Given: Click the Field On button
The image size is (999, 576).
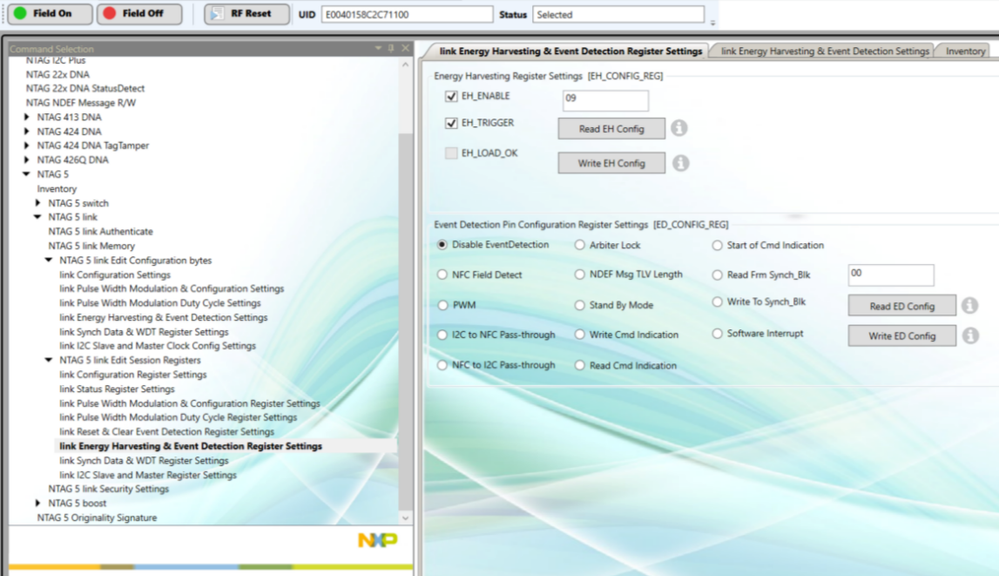Looking at the screenshot, I should pos(49,13).
